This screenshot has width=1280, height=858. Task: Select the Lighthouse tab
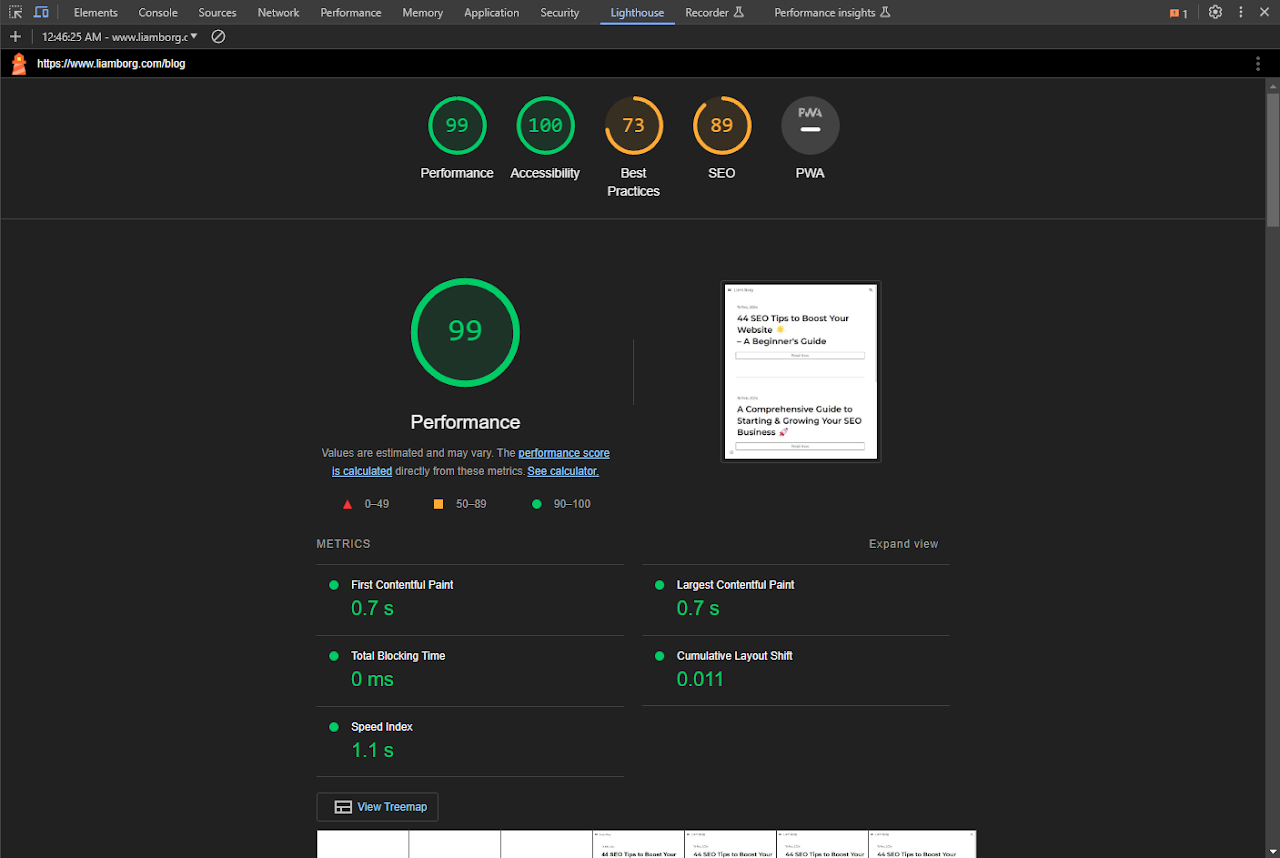coord(637,12)
